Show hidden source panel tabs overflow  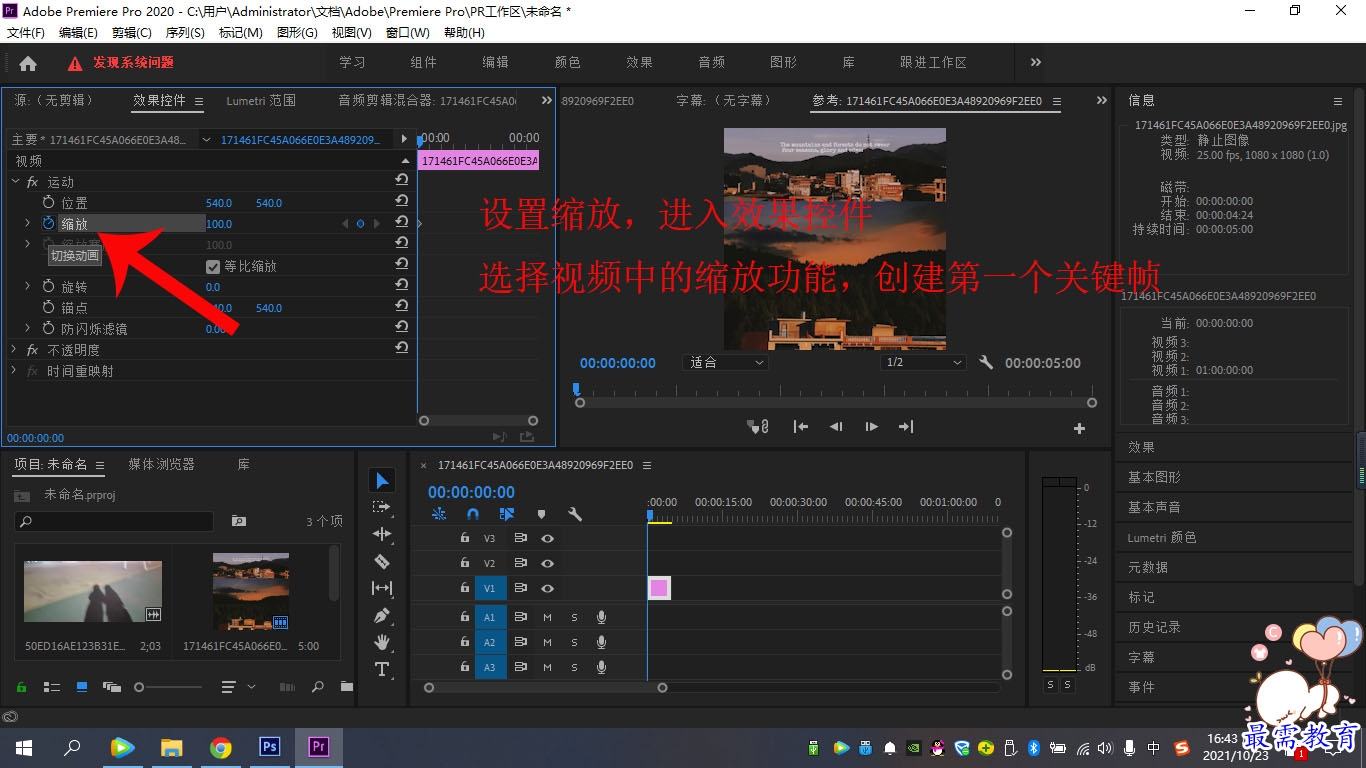click(546, 100)
